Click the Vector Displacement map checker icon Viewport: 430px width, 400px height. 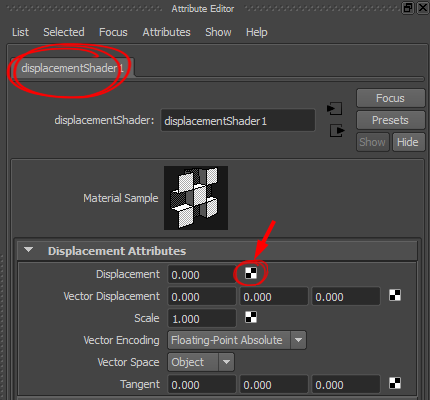[395, 295]
